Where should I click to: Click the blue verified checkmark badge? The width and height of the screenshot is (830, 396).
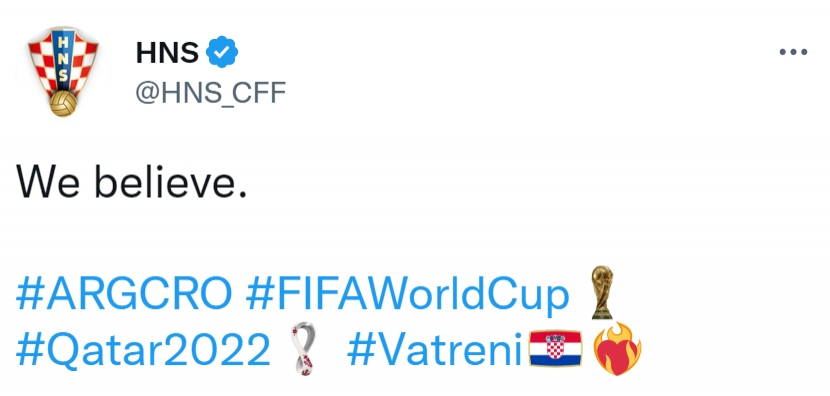(222, 52)
